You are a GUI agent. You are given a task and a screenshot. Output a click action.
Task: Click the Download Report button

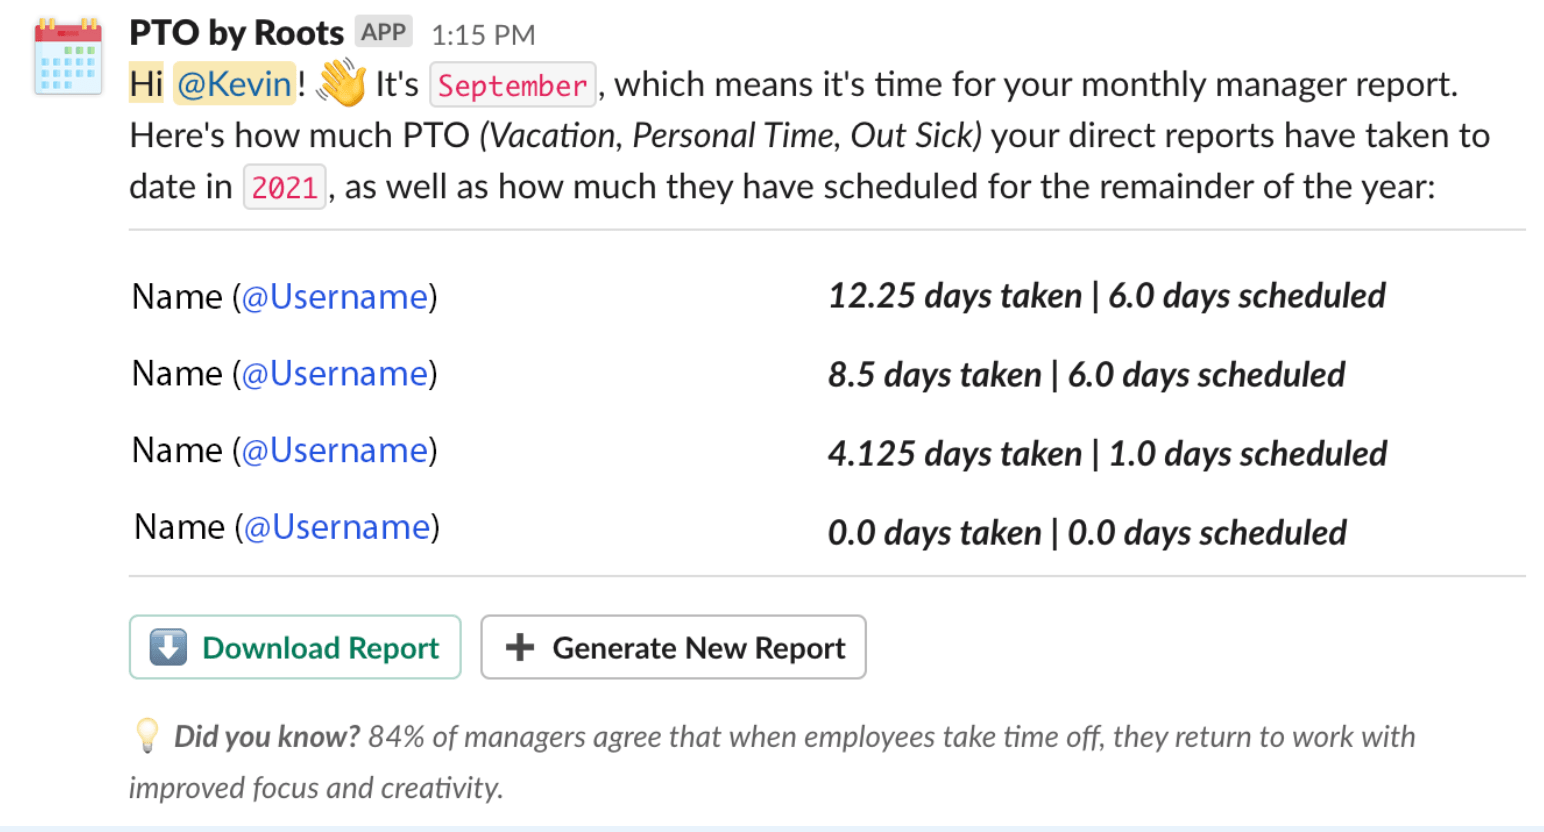pyautogui.click(x=294, y=647)
